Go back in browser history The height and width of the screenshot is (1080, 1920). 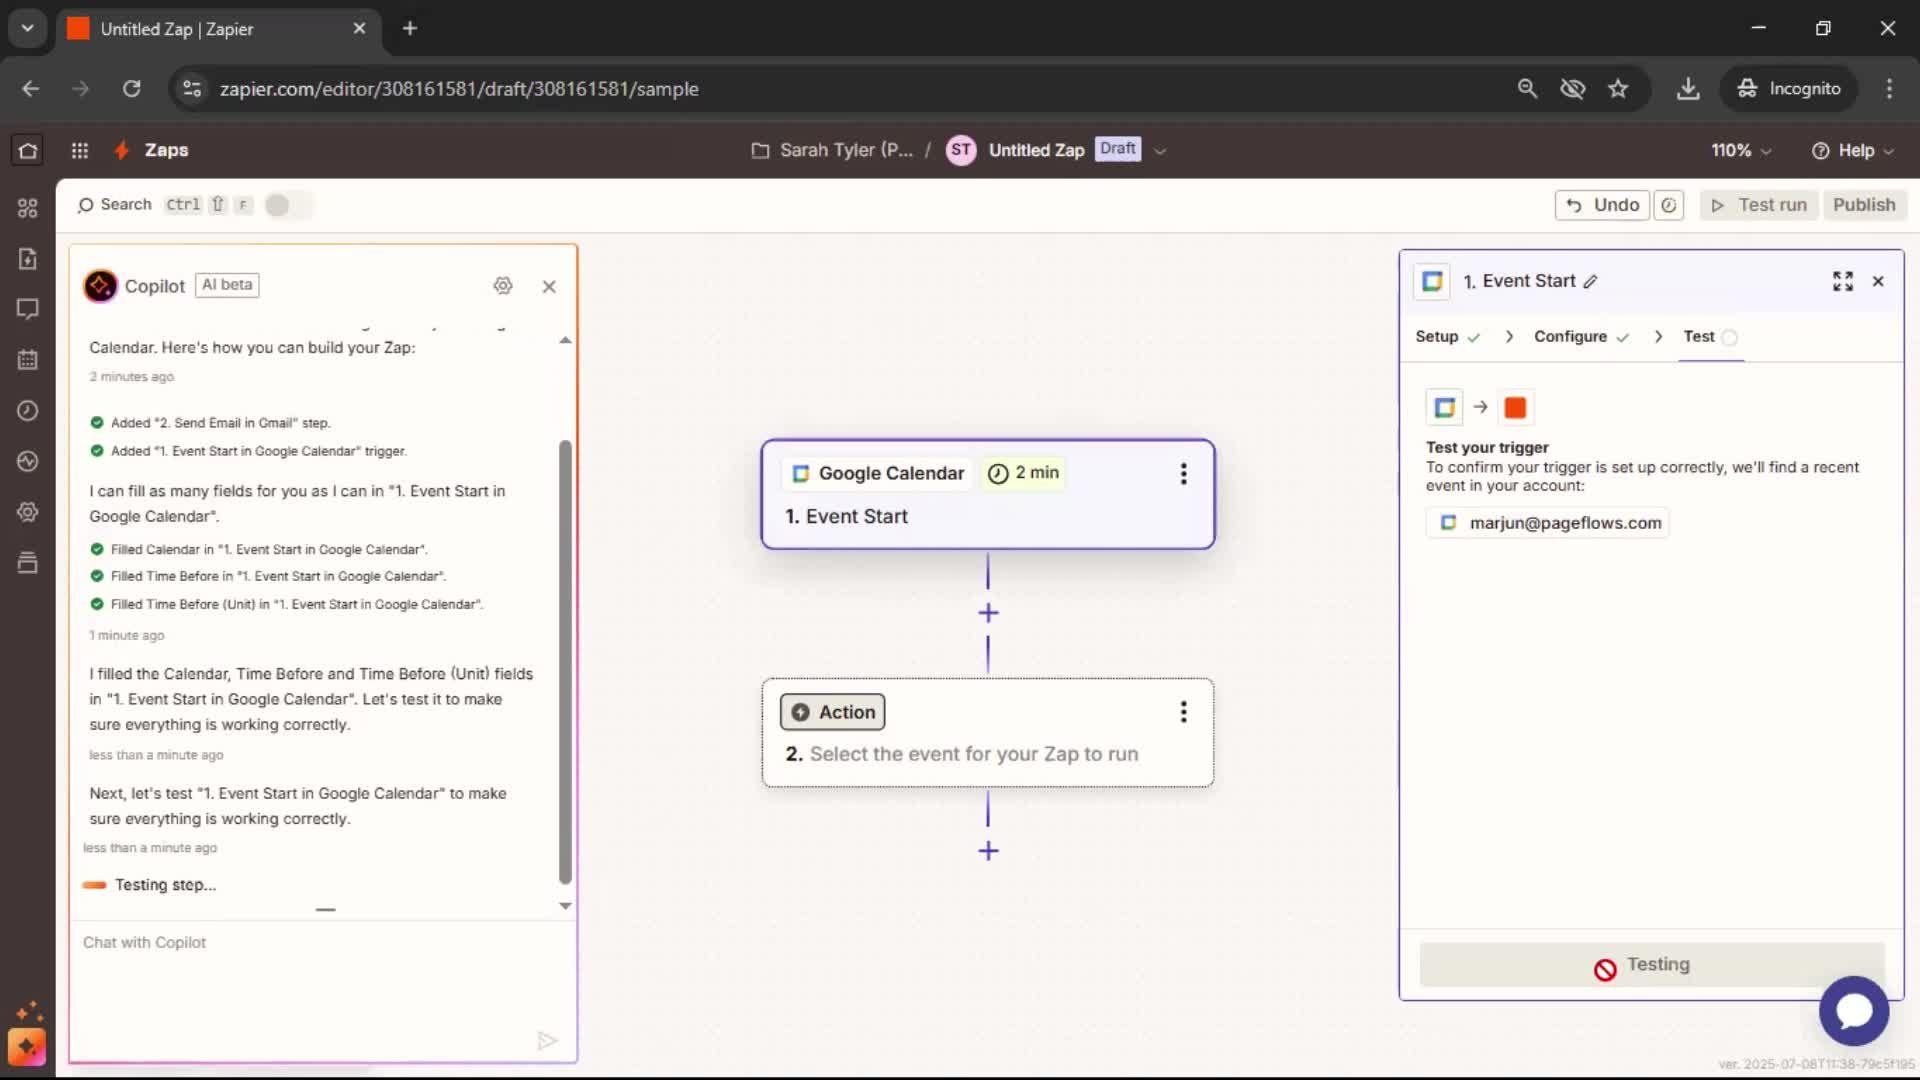[x=31, y=89]
